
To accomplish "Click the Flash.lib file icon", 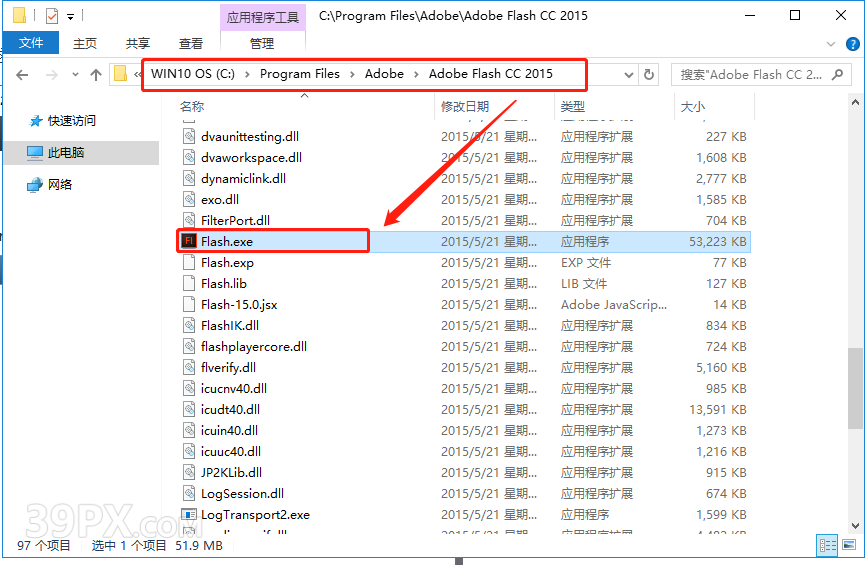I will 189,283.
